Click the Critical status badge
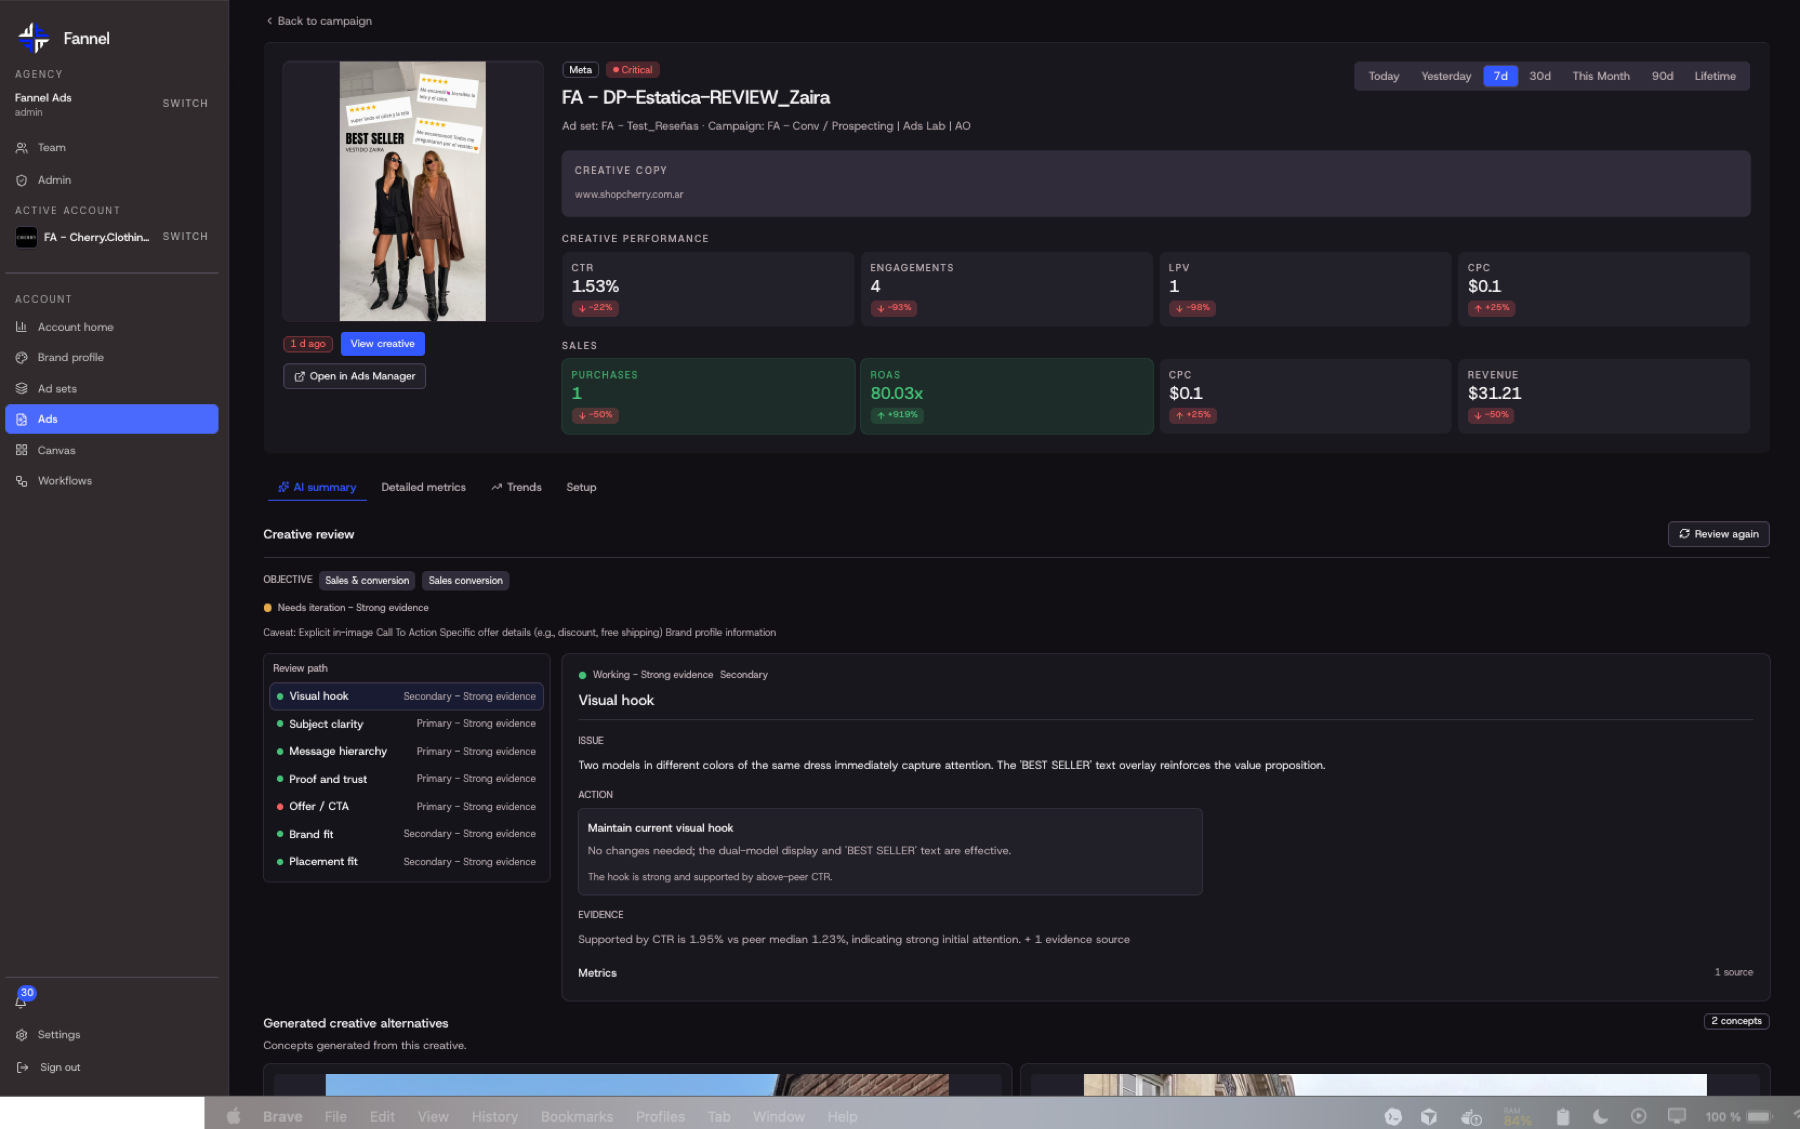The height and width of the screenshot is (1129, 1800). (x=633, y=70)
